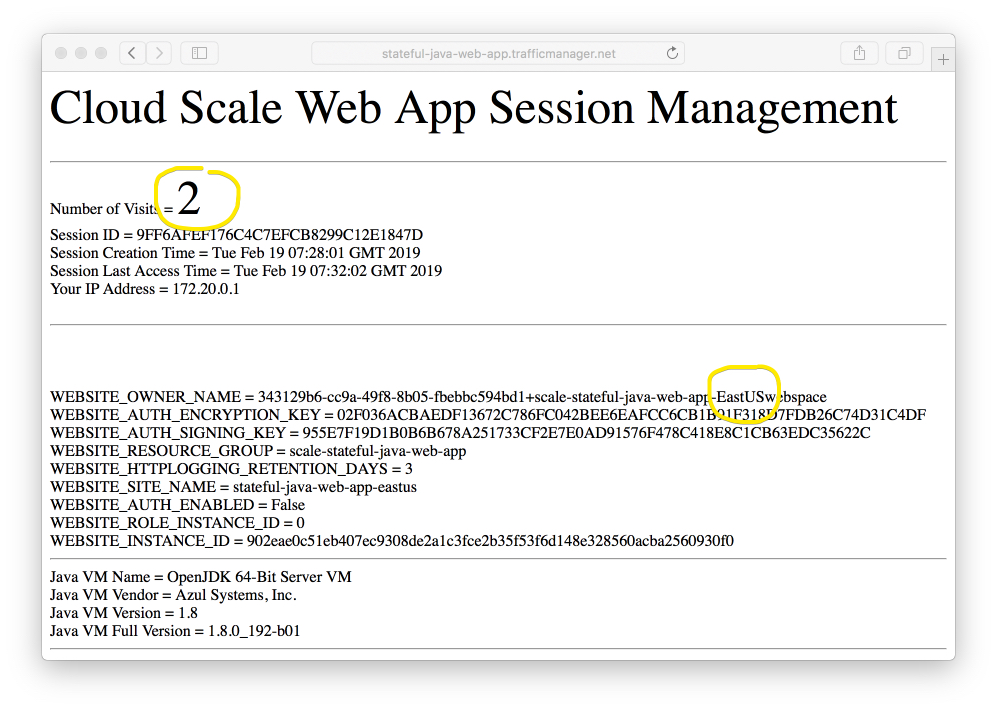
Task: Reload the page with the refresh icon
Action: pos(672,53)
